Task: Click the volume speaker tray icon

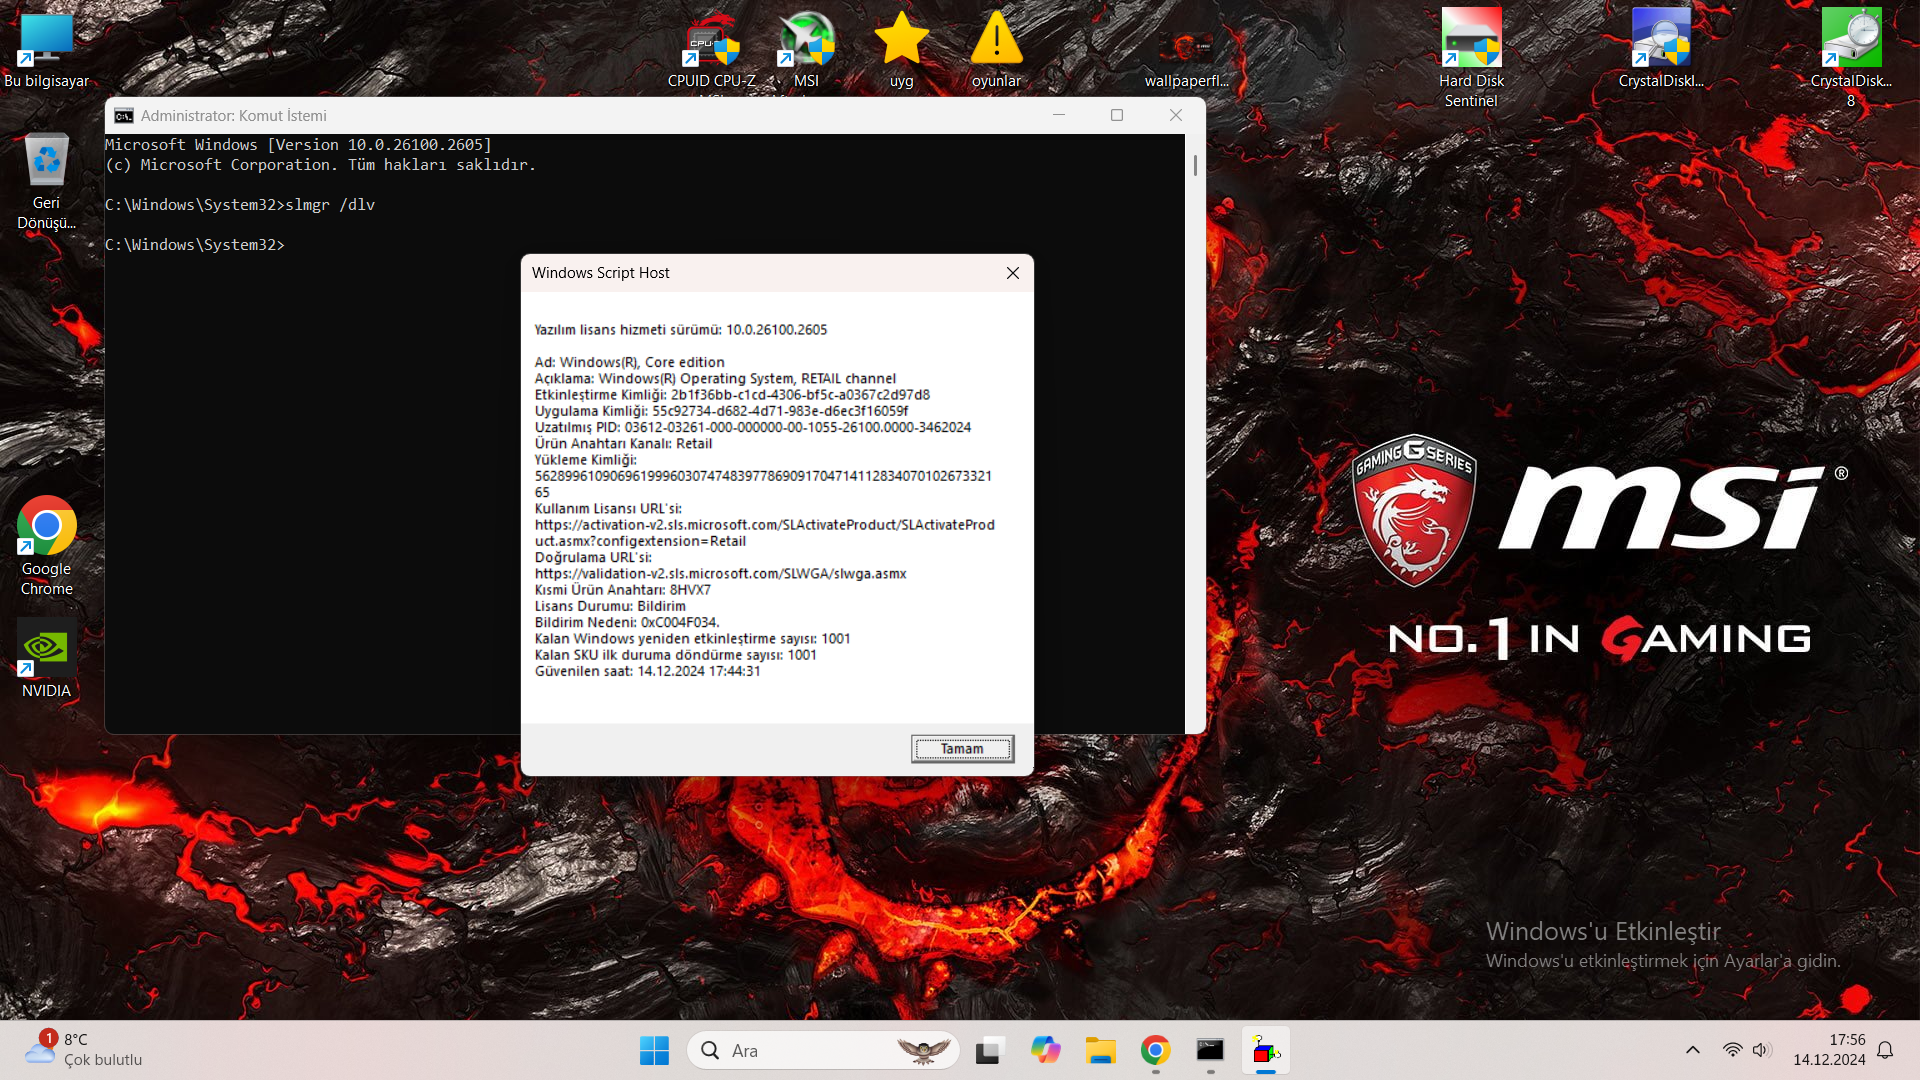Action: [x=1761, y=1050]
